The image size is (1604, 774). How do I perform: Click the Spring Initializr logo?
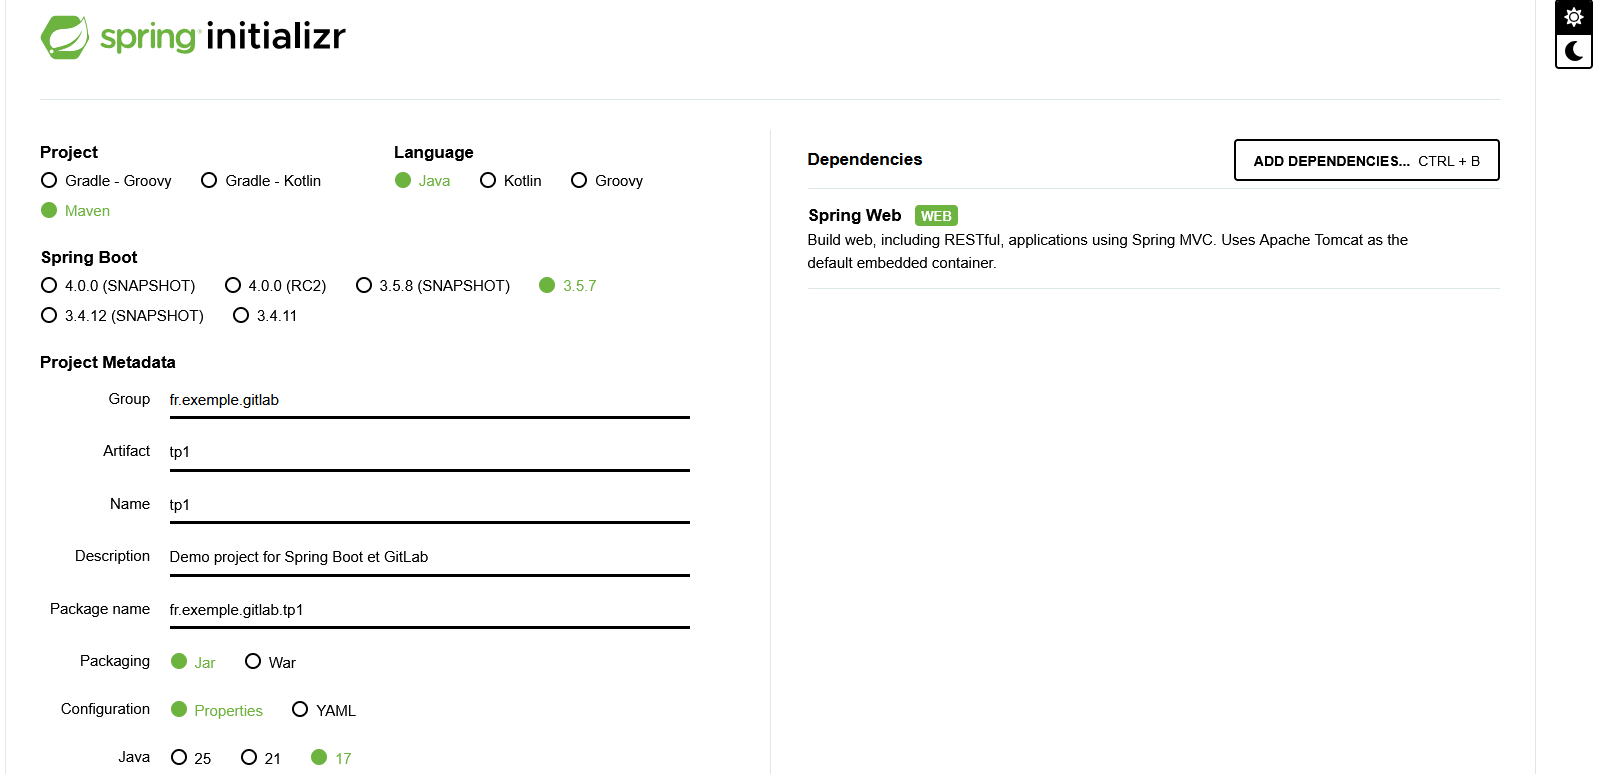click(193, 37)
